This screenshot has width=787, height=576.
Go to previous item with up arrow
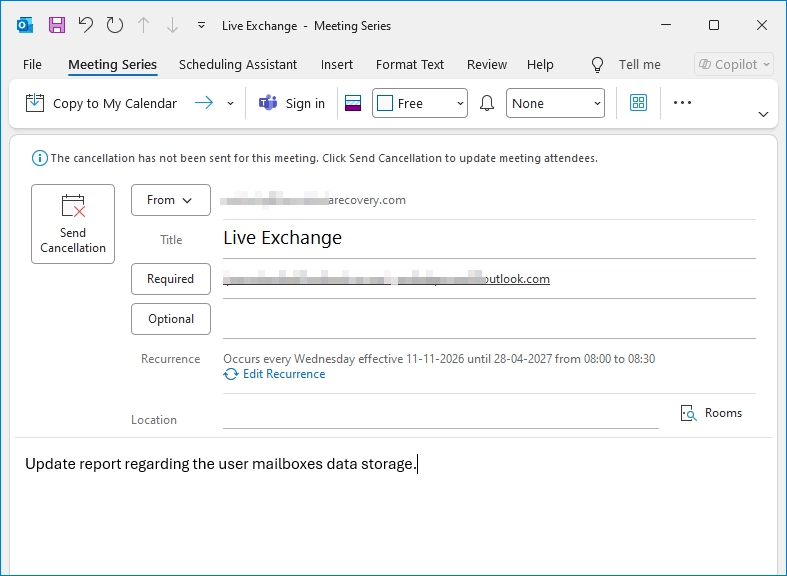point(144,25)
